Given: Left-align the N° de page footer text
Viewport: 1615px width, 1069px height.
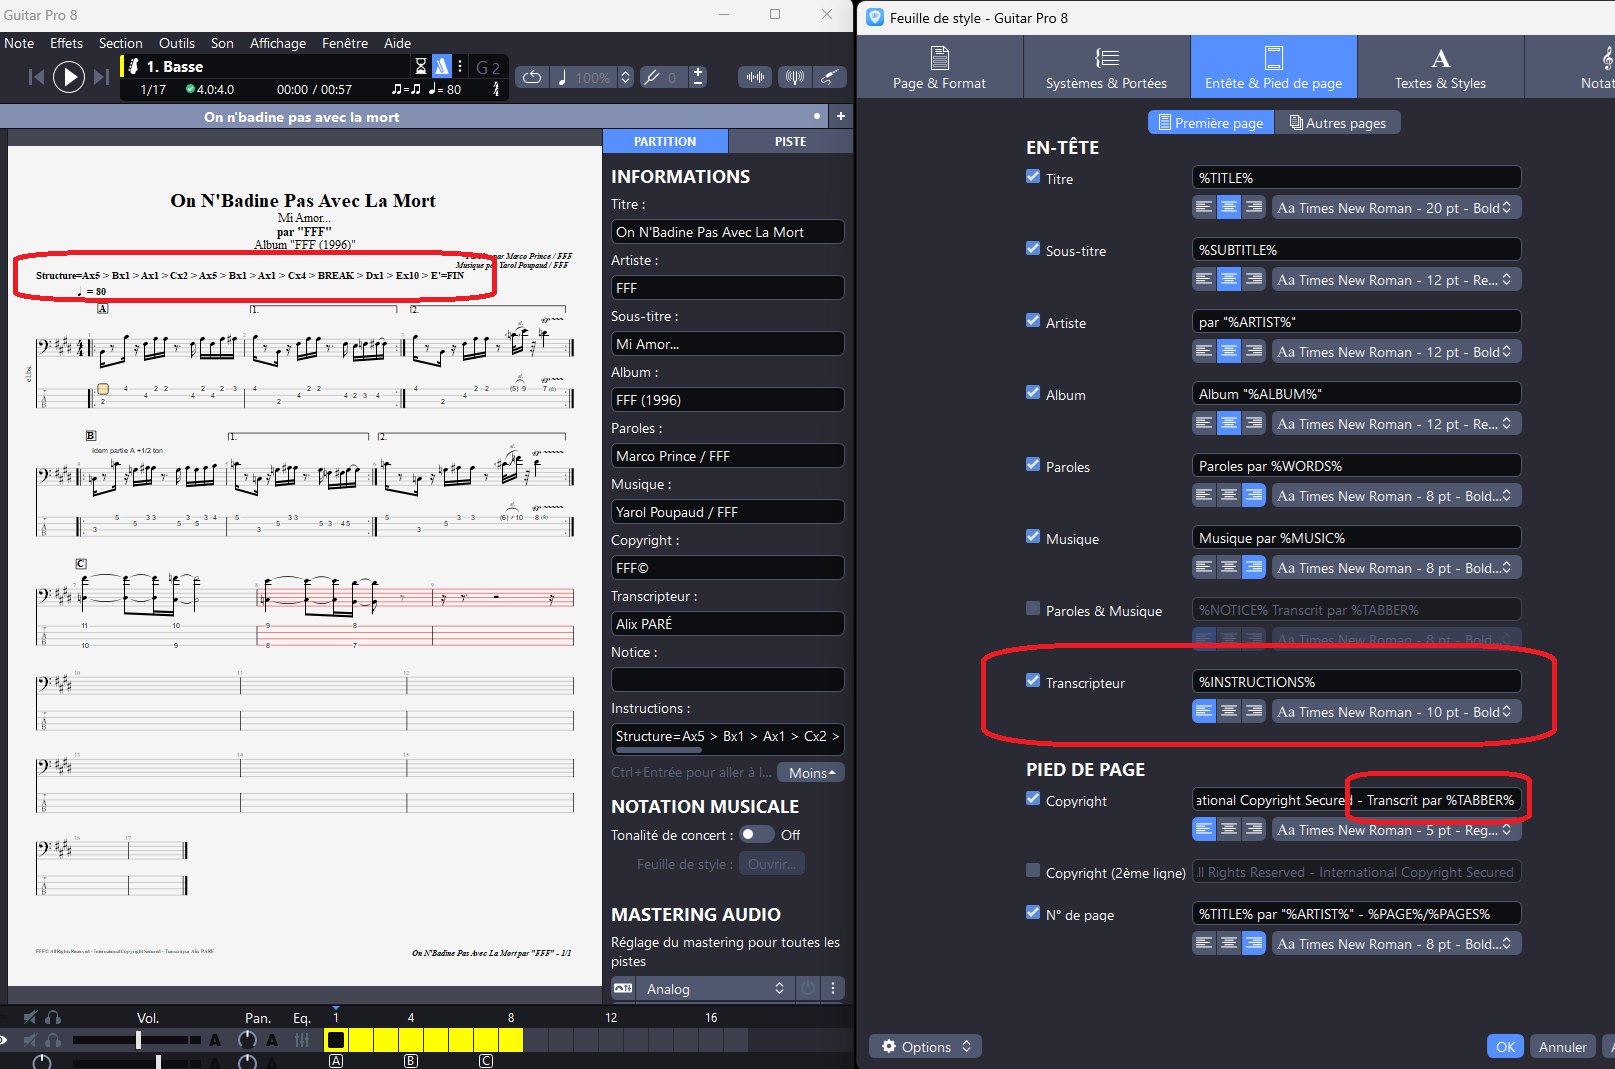Looking at the screenshot, I should tap(1204, 943).
